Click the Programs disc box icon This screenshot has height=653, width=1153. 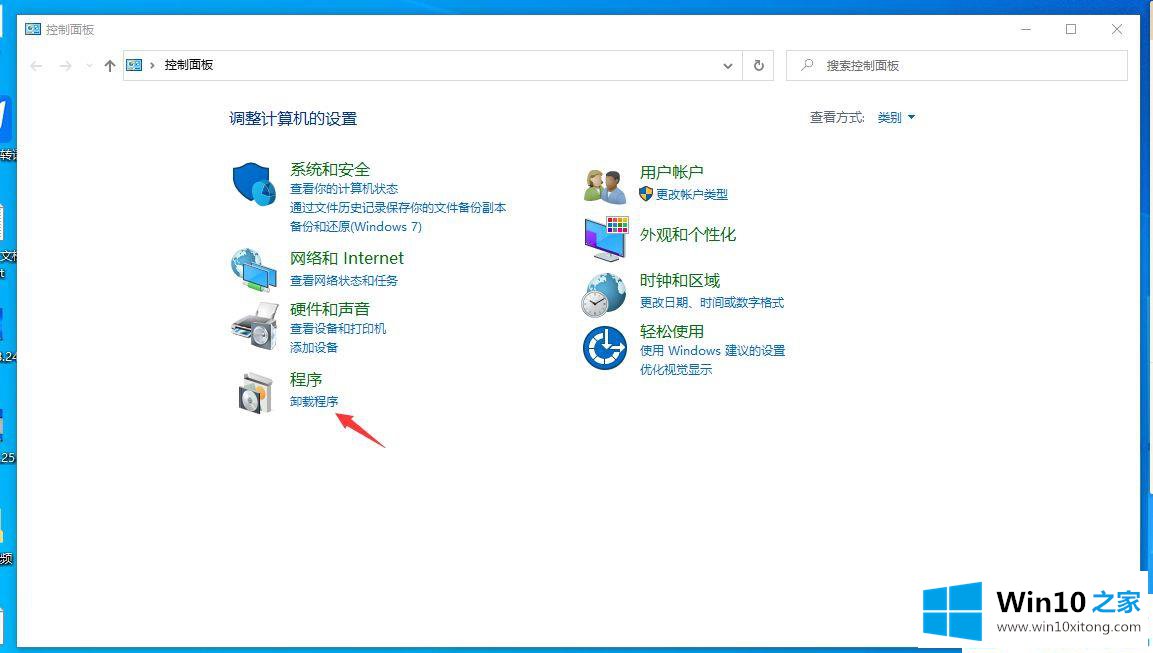(254, 393)
